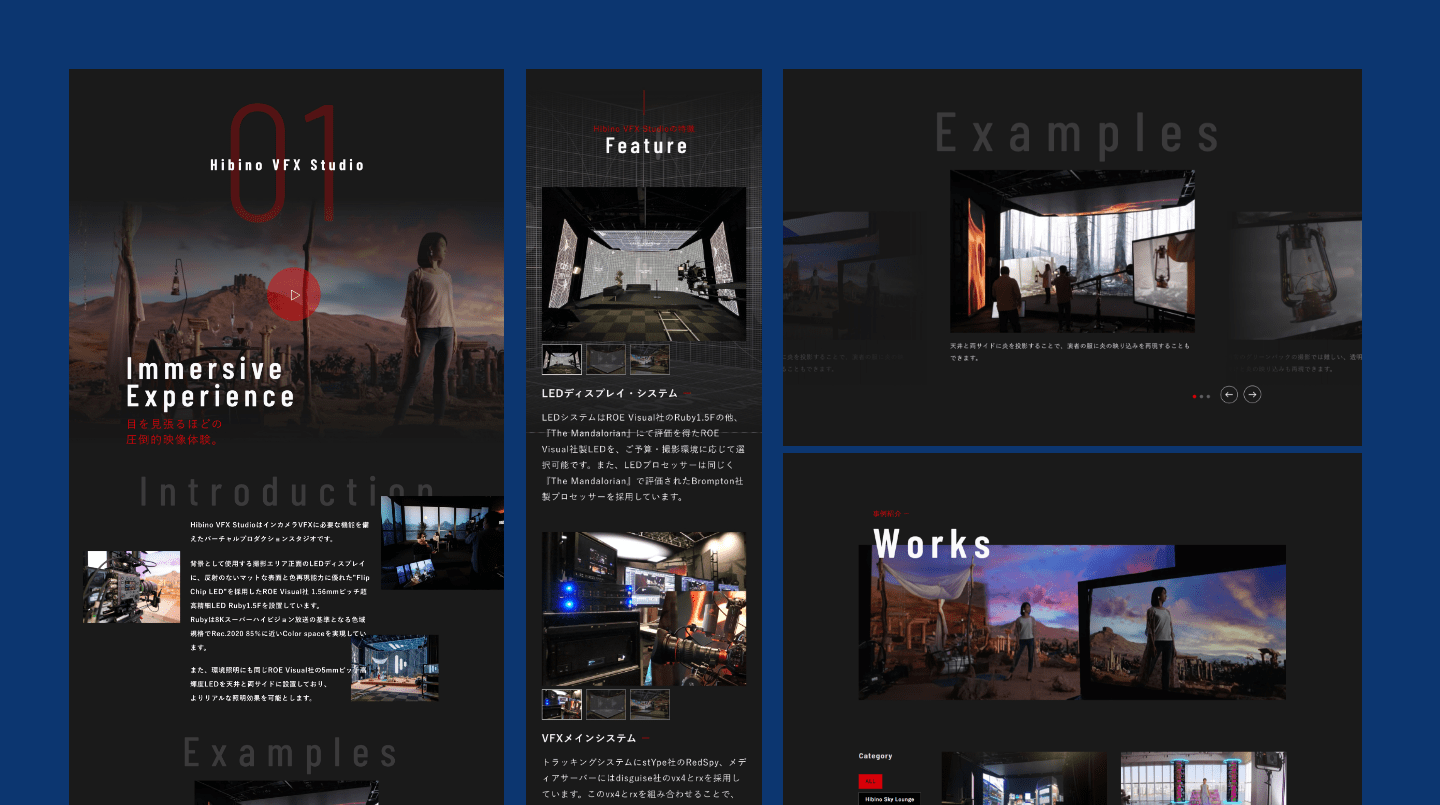The image size is (1440, 805).
Task: Open the large LED studio feature image
Action: point(644,264)
